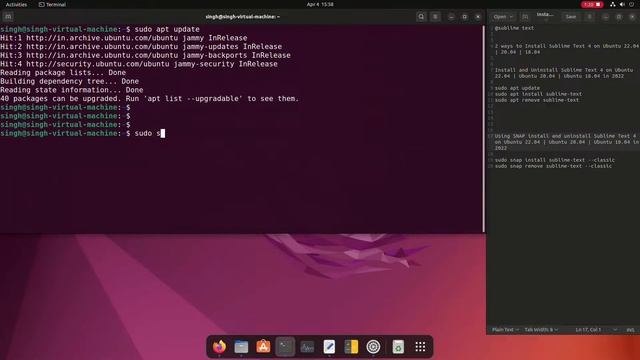Open the circular target app in the dock
The width and height of the screenshot is (640, 360).
373,347
